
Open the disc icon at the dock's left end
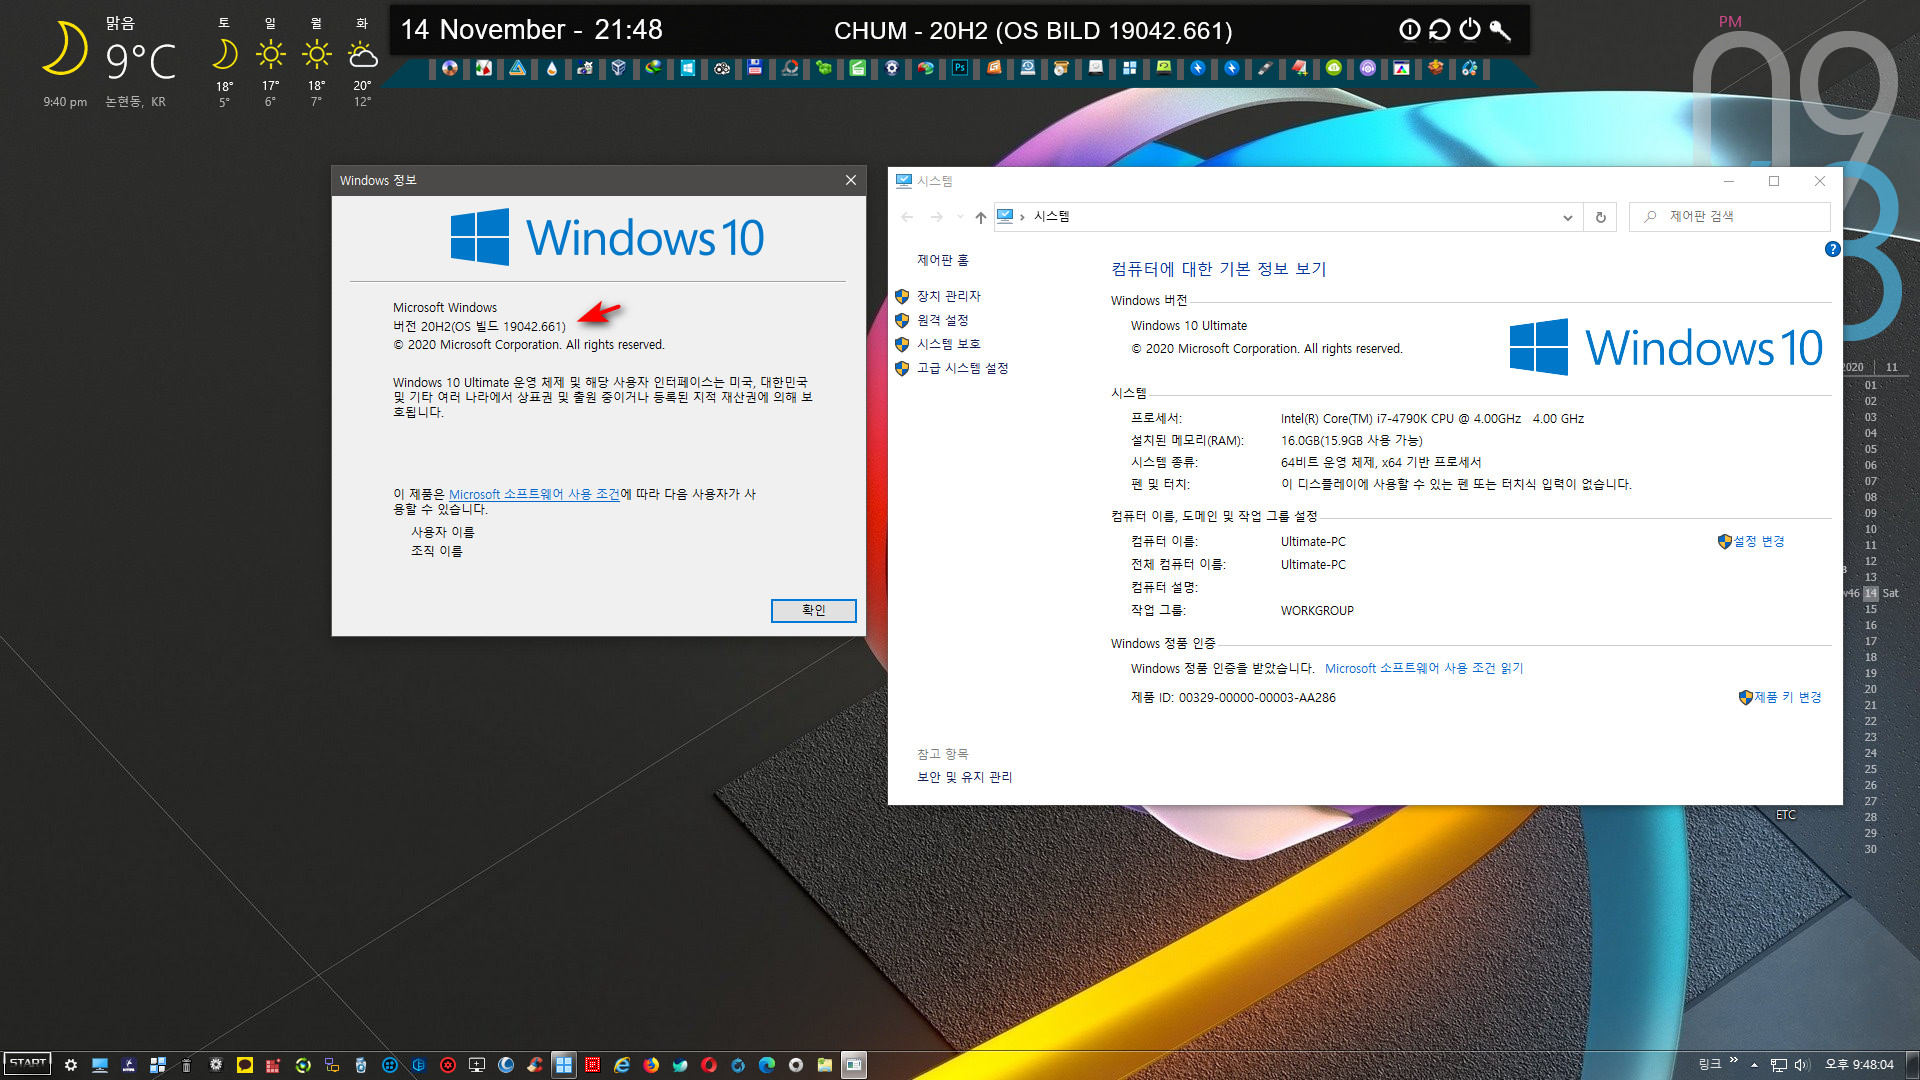(x=449, y=68)
